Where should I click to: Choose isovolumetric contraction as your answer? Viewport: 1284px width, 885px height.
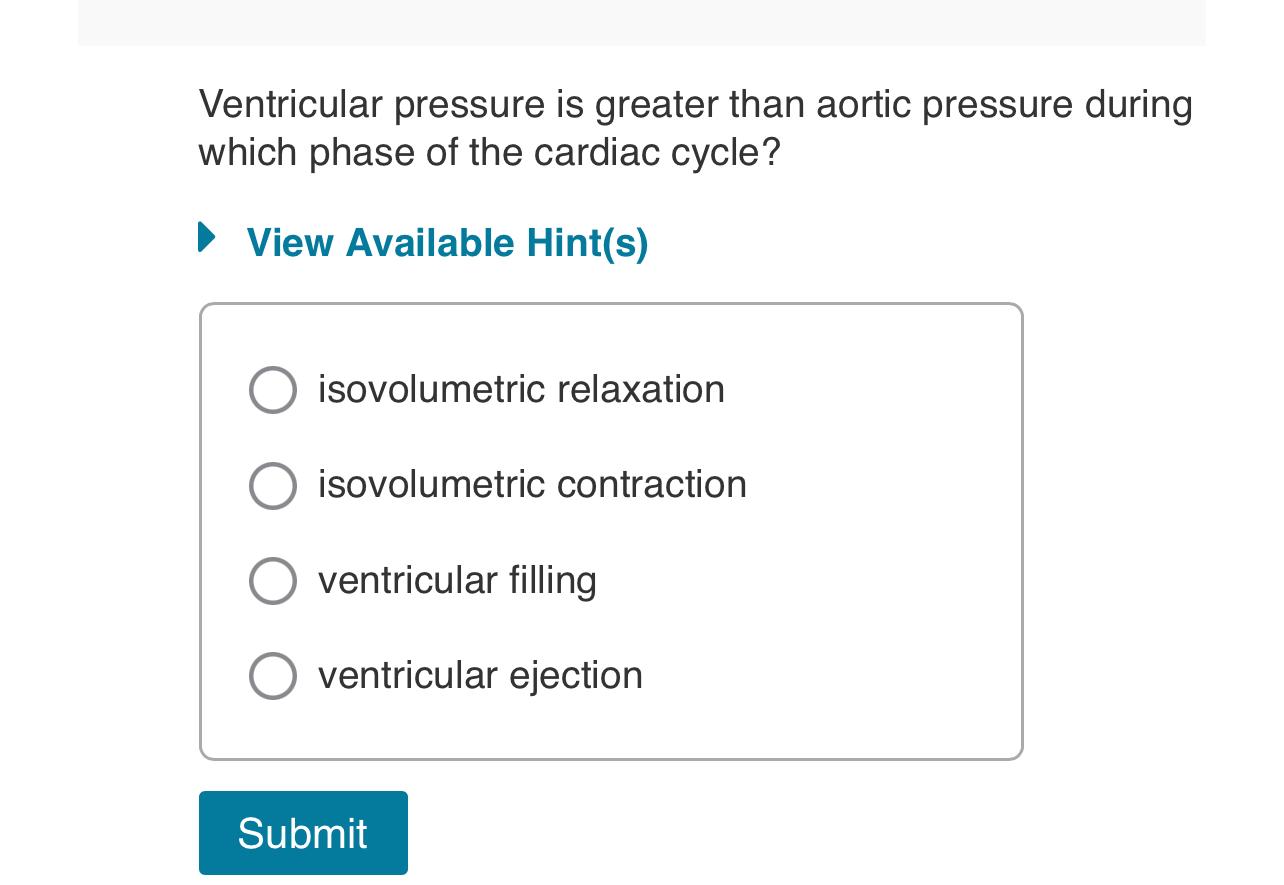(x=272, y=486)
